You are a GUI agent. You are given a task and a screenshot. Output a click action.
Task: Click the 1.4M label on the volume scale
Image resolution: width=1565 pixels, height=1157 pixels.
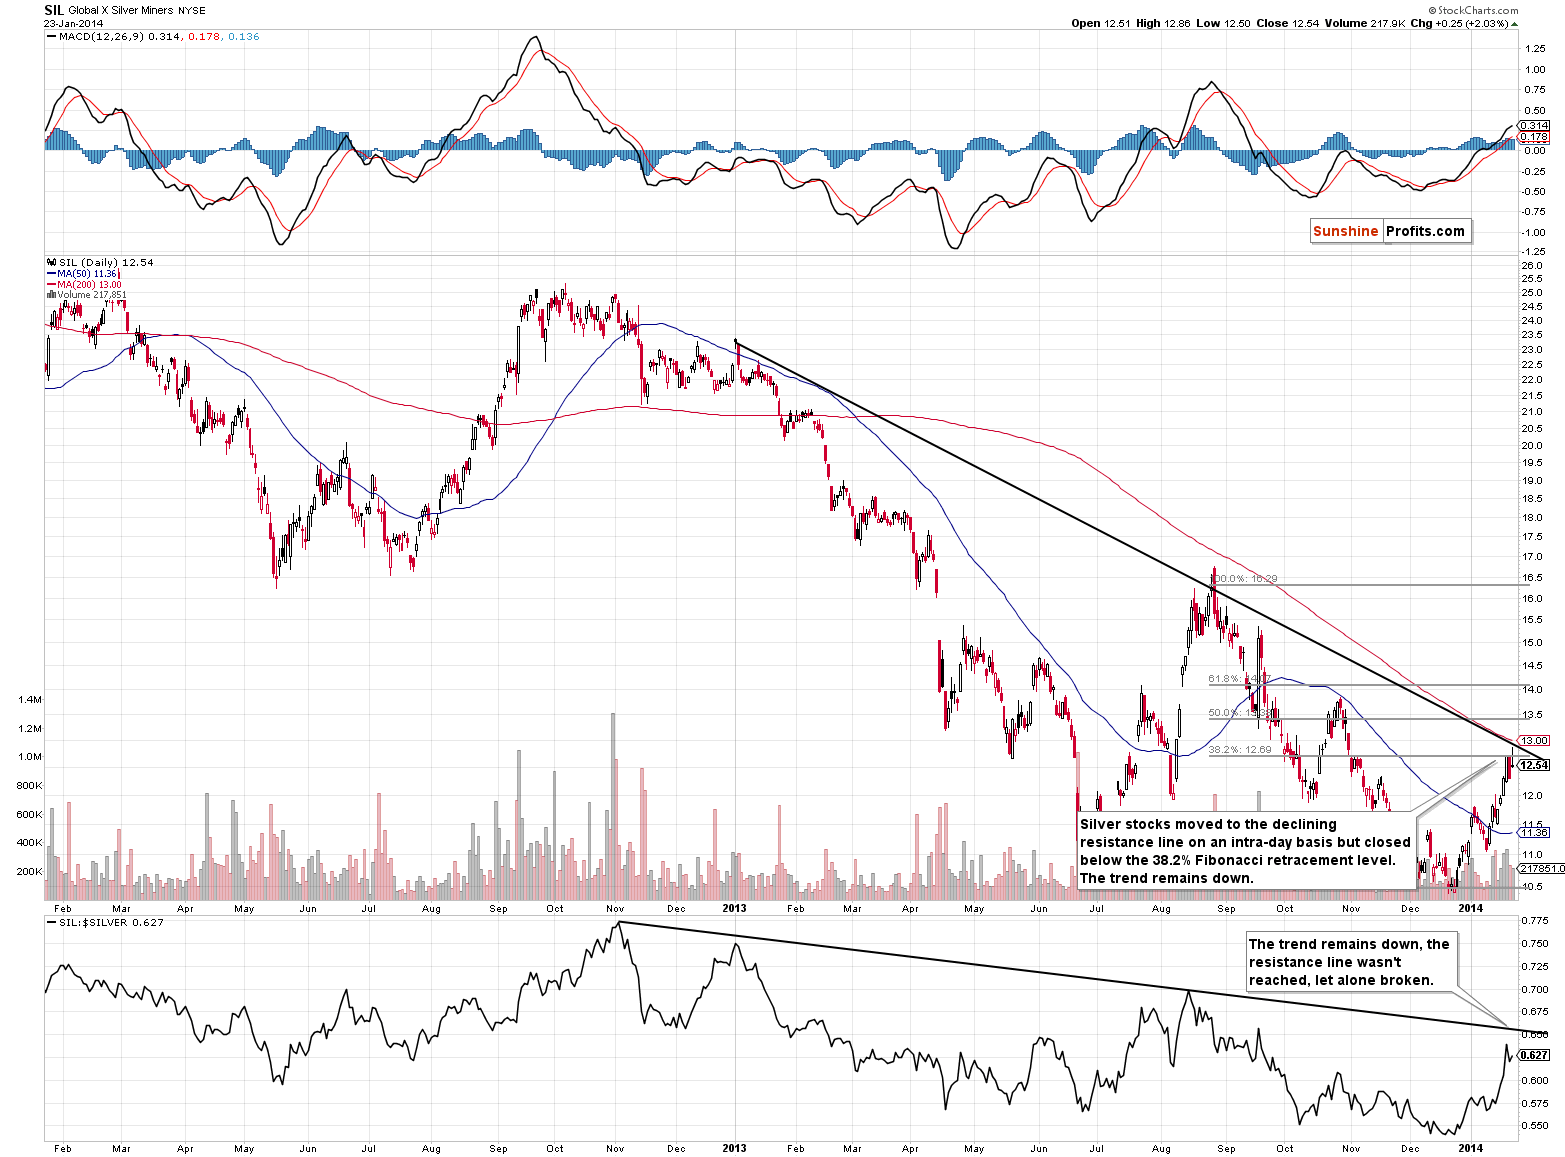pos(29,699)
